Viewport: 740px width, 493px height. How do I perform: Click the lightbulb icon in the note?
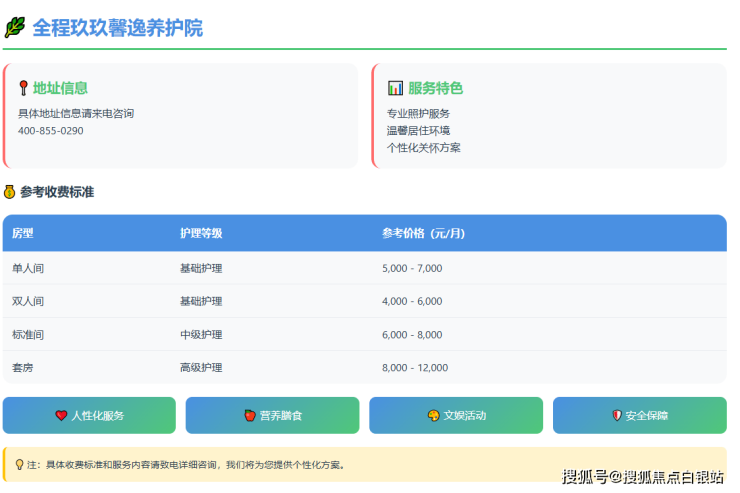[19, 465]
